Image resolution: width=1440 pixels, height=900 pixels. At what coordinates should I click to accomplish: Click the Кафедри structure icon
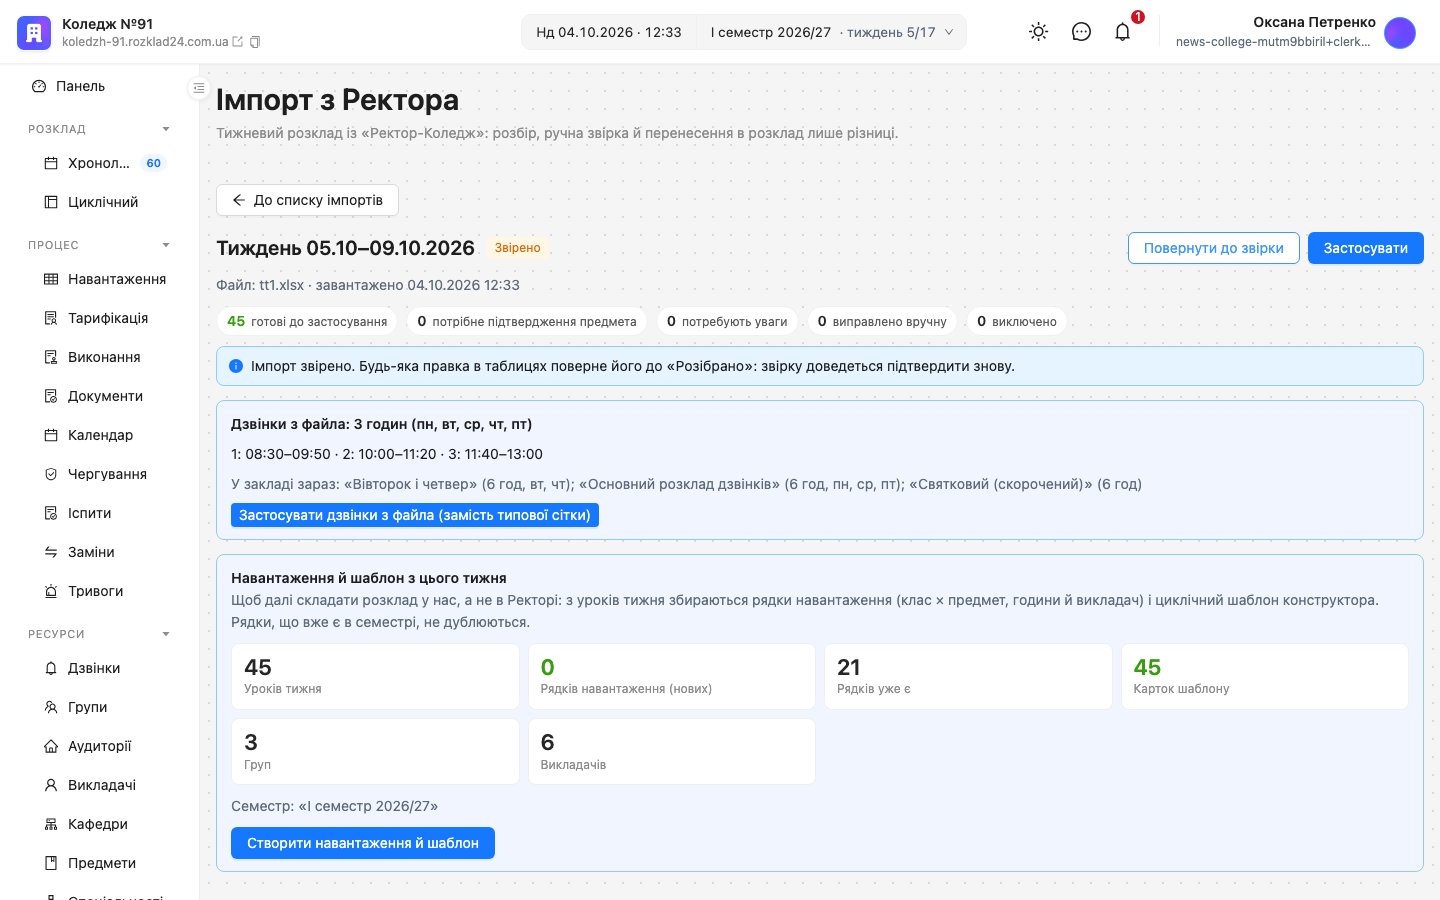(x=51, y=824)
